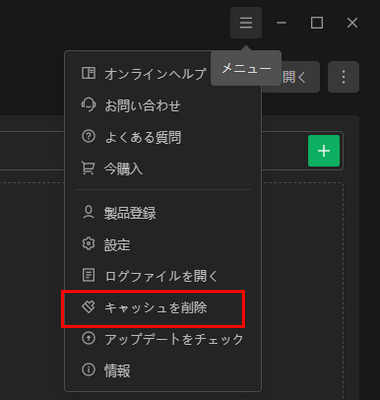Click the shopping cart icon
This screenshot has height=400, width=380.
88,168
